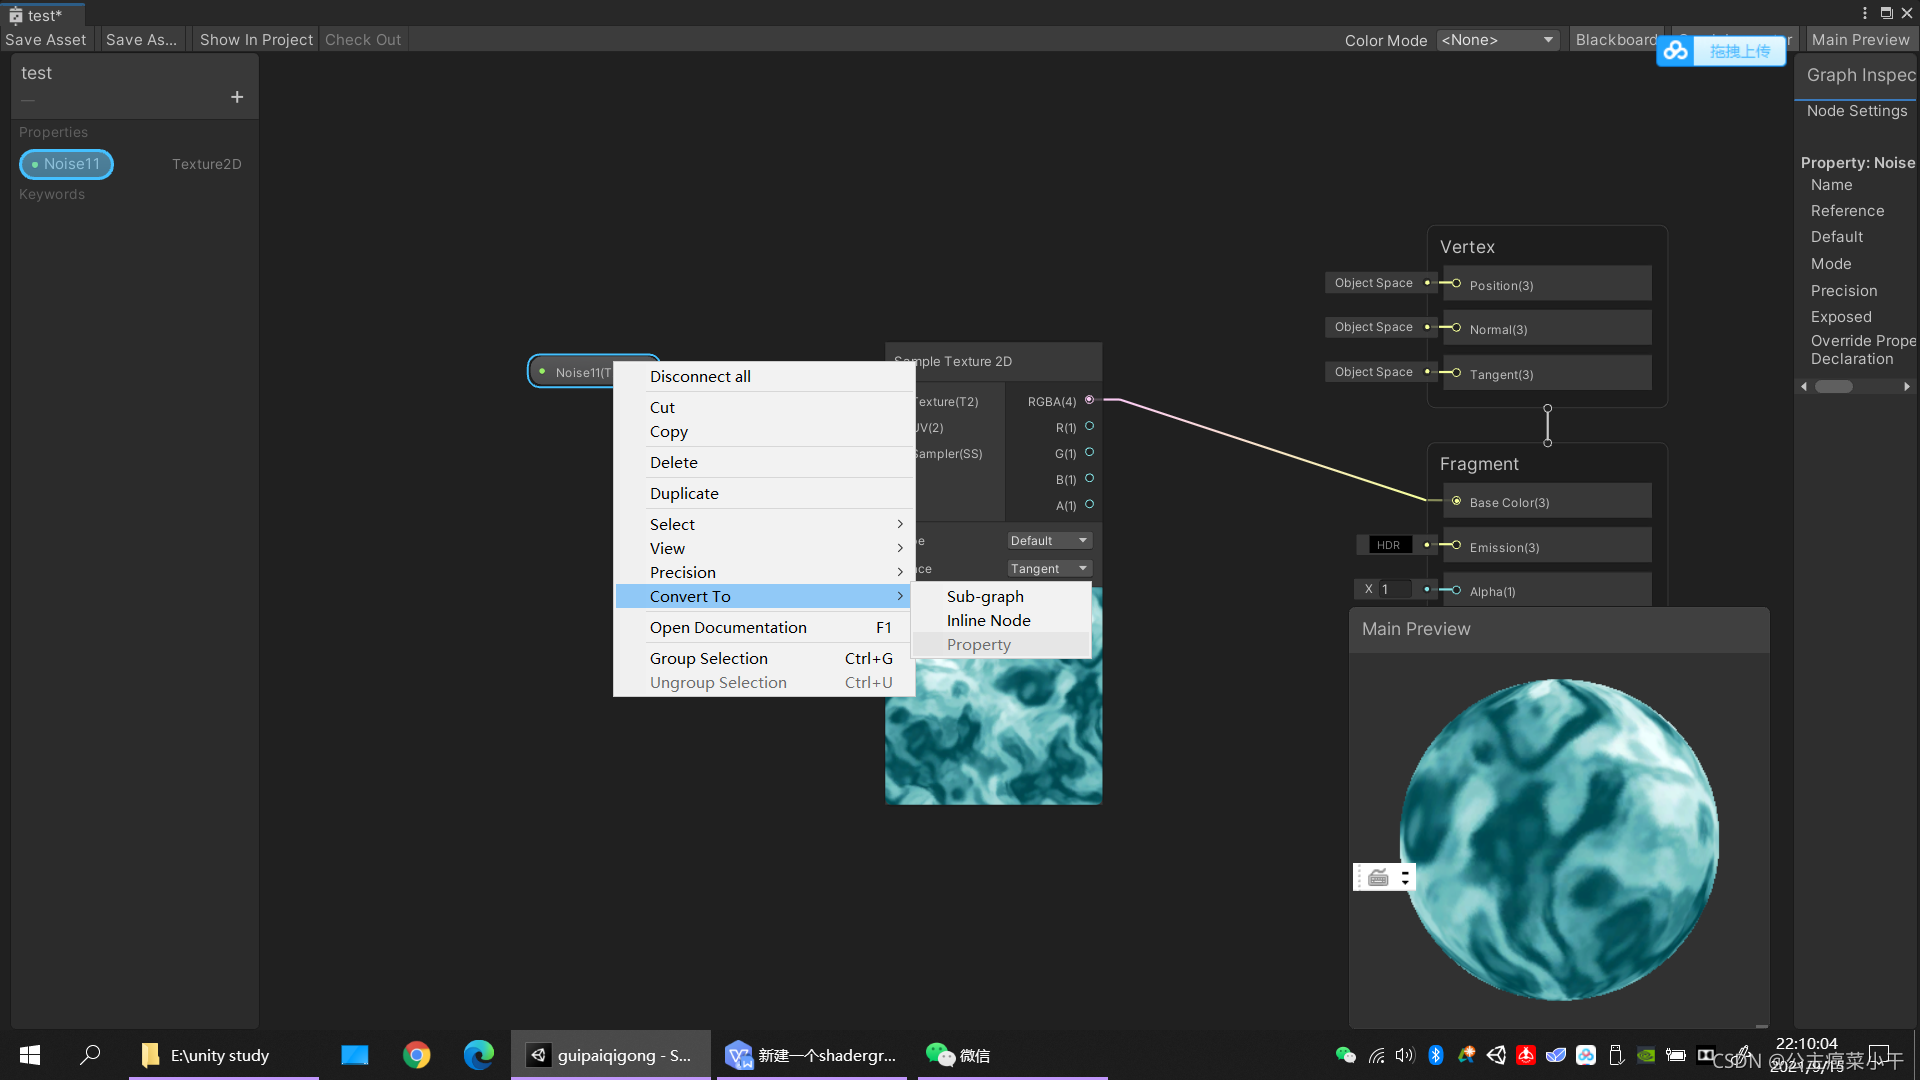Open the Color Mode dropdown
Viewport: 1920px width, 1080px height.
point(1497,40)
